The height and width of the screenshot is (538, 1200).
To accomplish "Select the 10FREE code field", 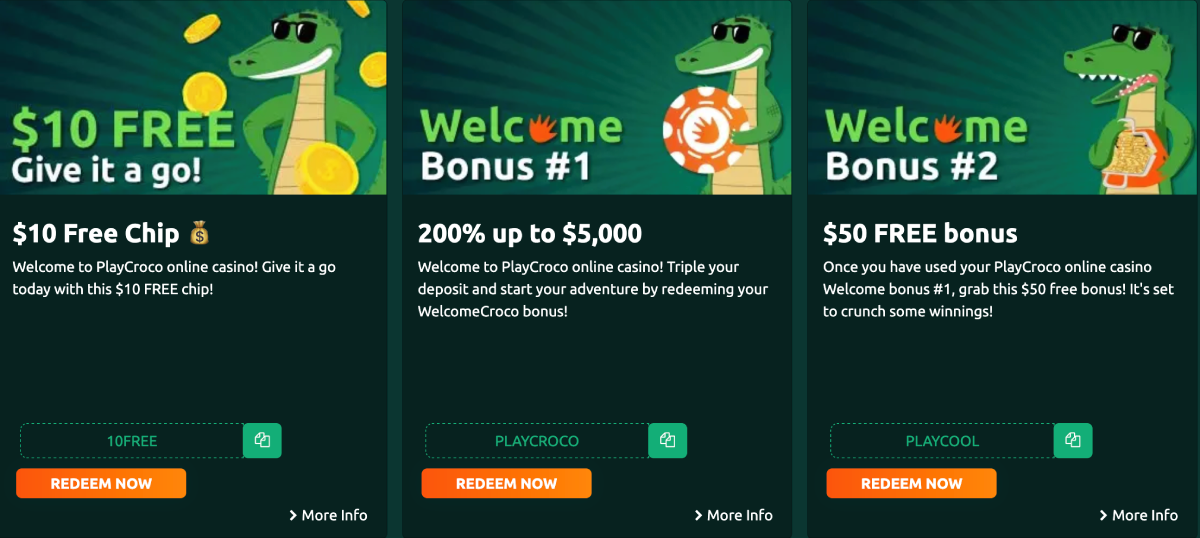I will pos(132,441).
